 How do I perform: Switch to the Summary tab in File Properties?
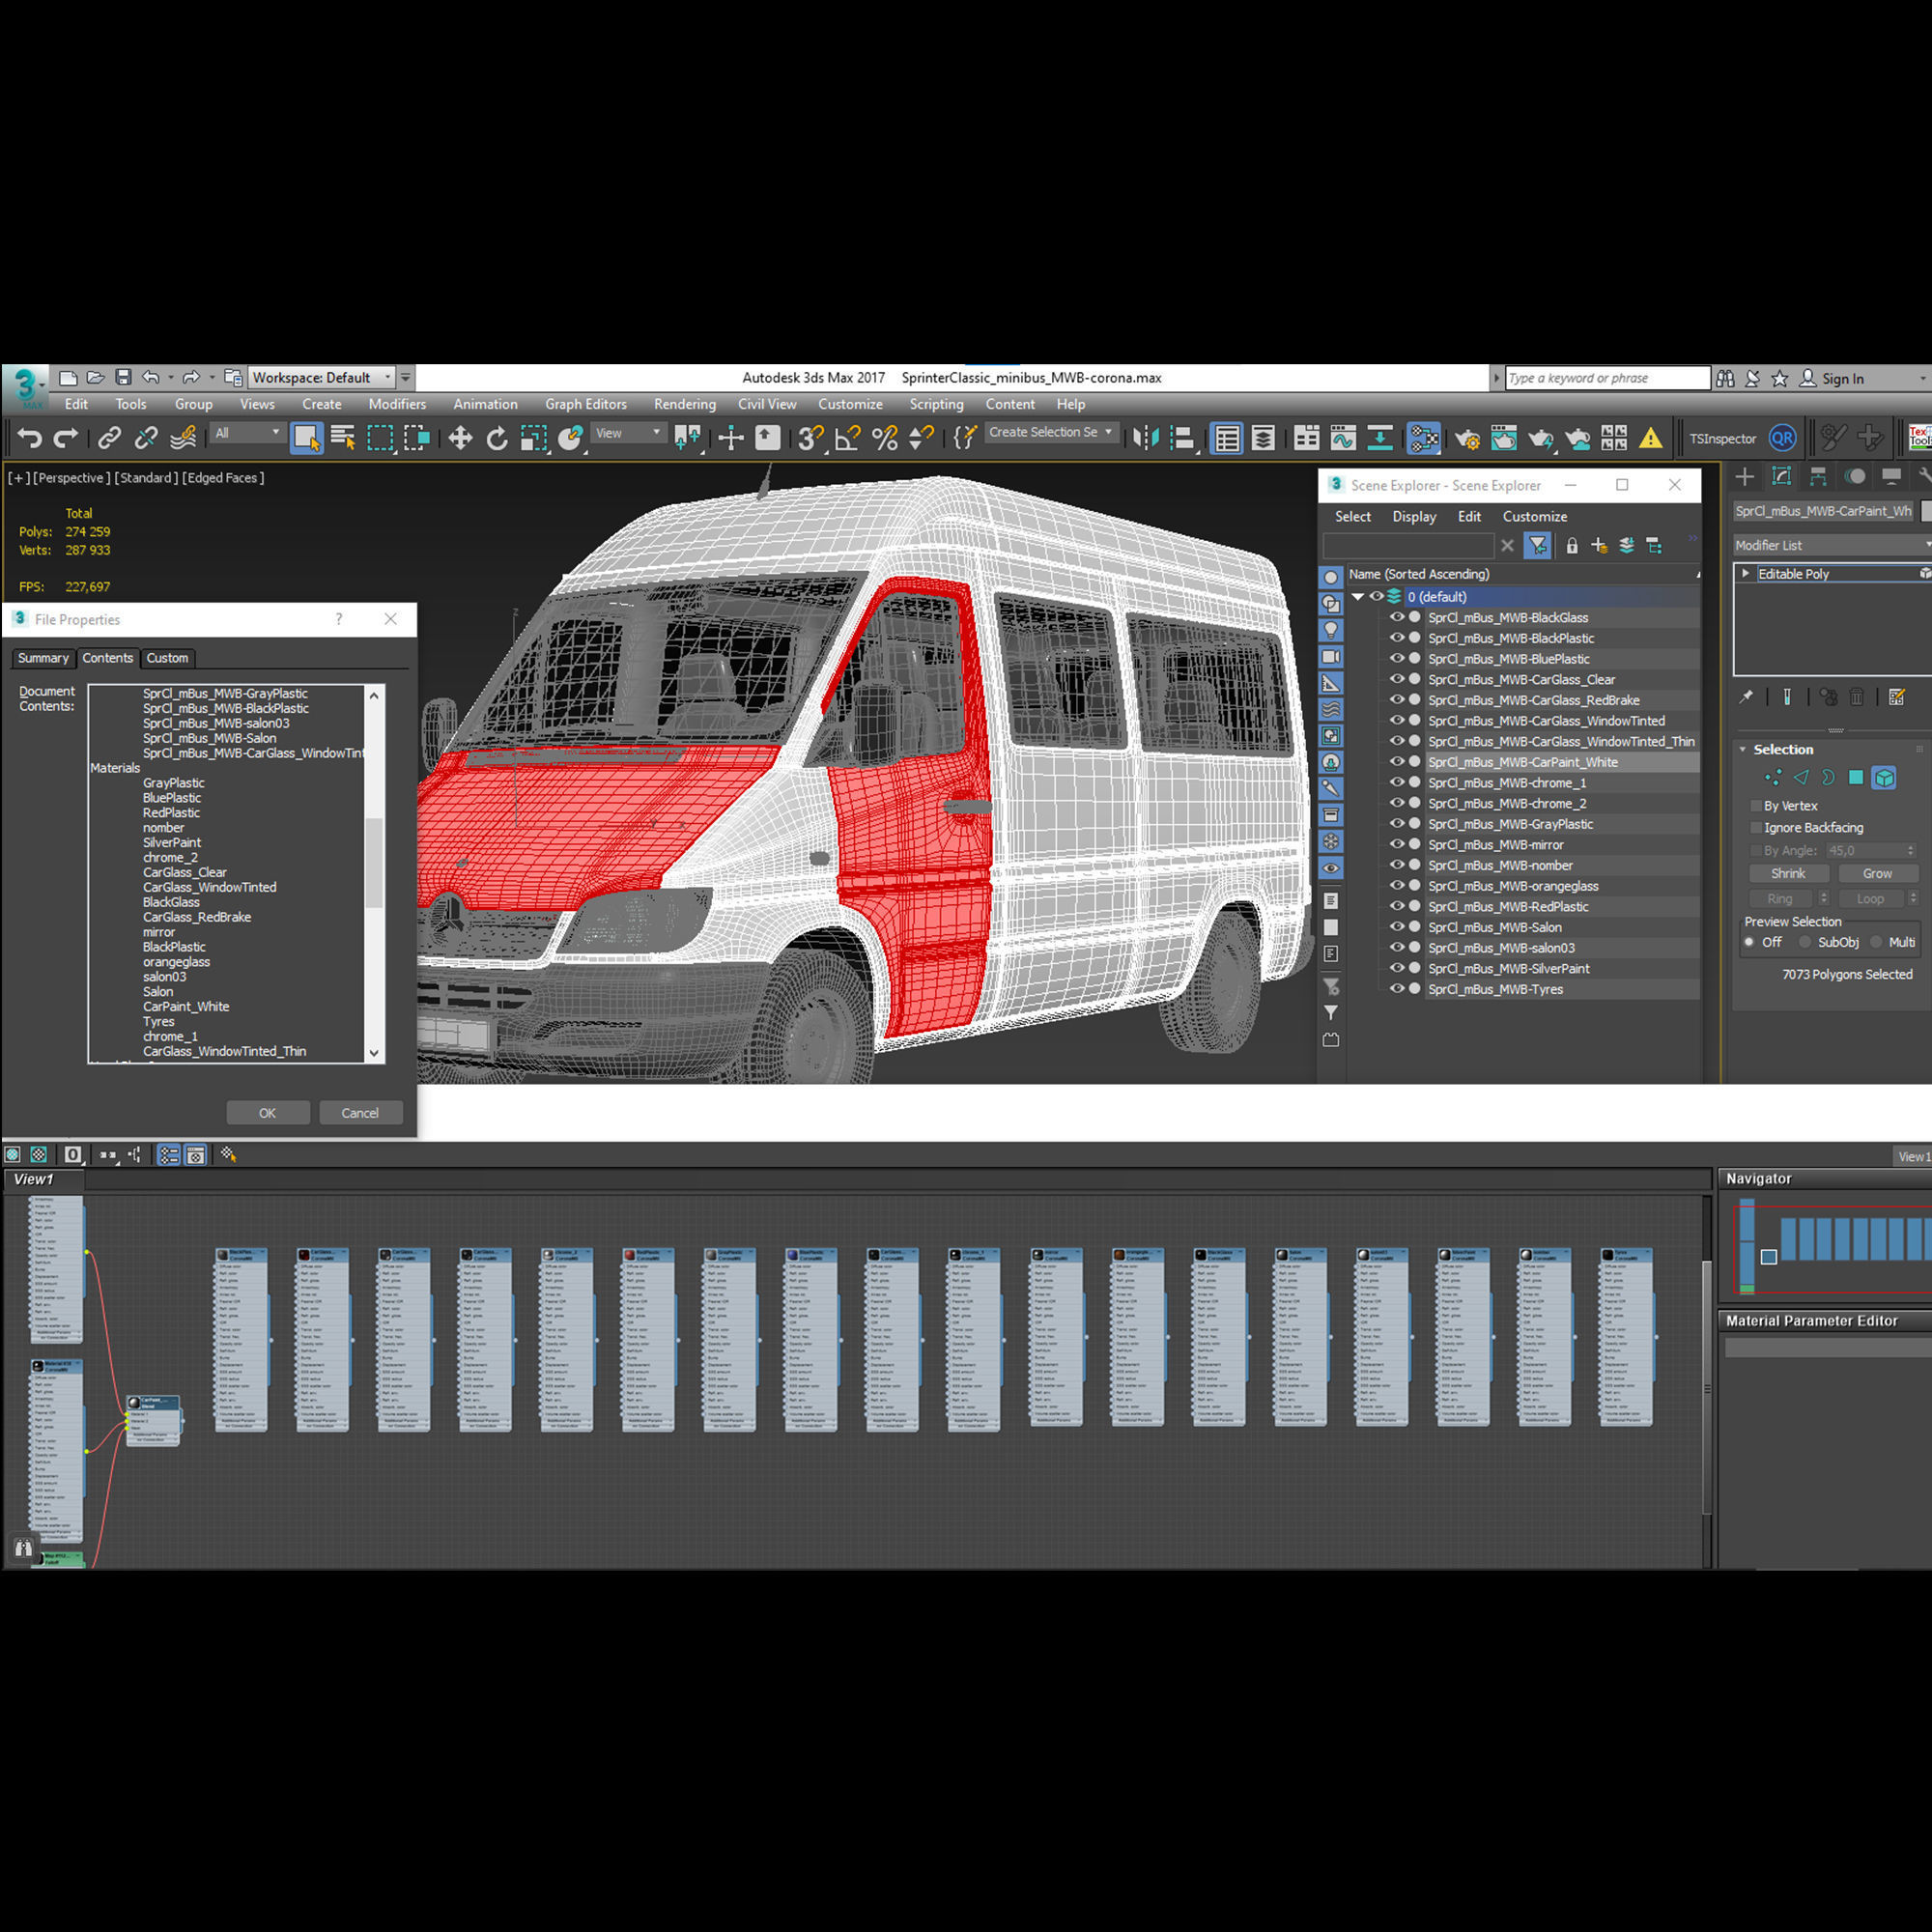(43, 658)
